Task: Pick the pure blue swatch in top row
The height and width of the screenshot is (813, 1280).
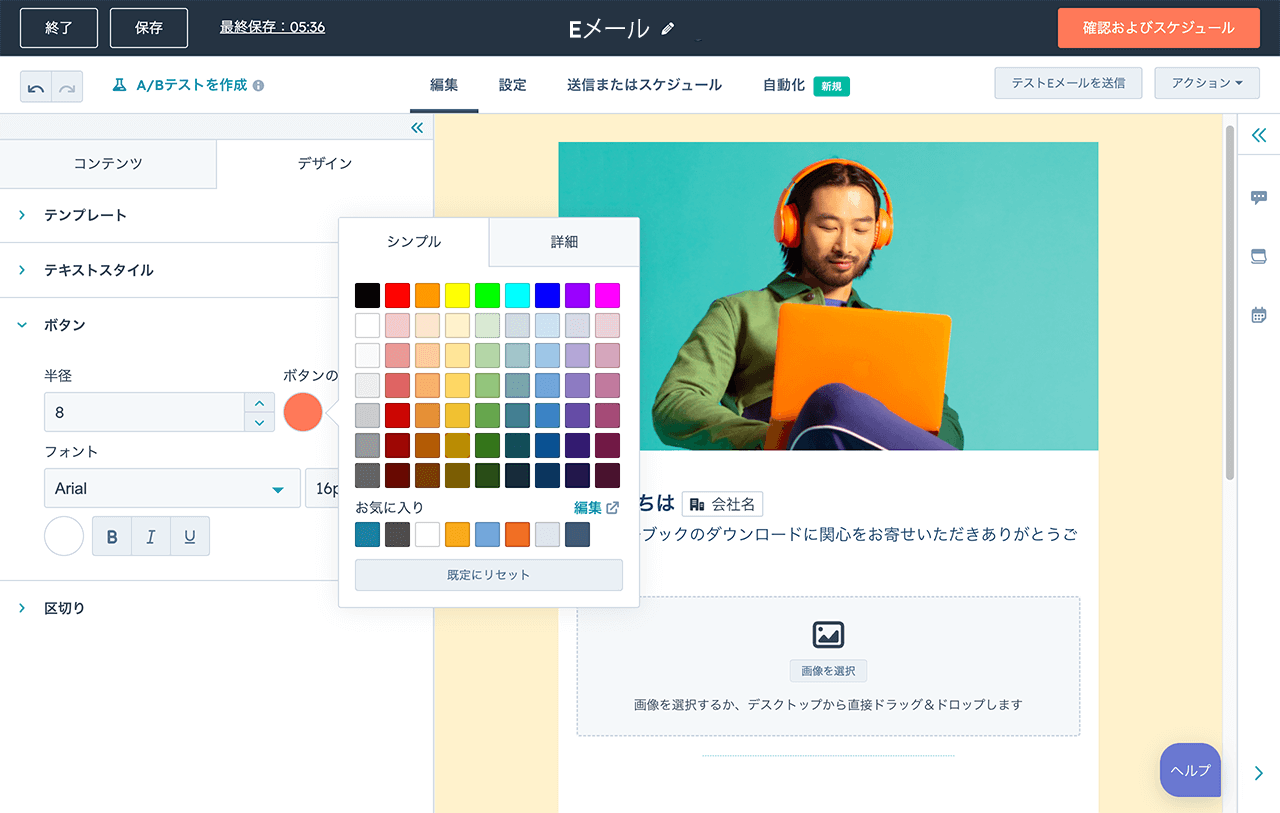Action: [x=548, y=295]
